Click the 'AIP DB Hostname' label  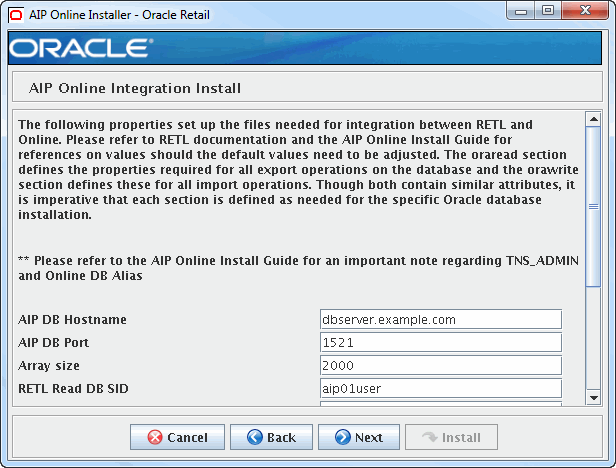(x=72, y=320)
